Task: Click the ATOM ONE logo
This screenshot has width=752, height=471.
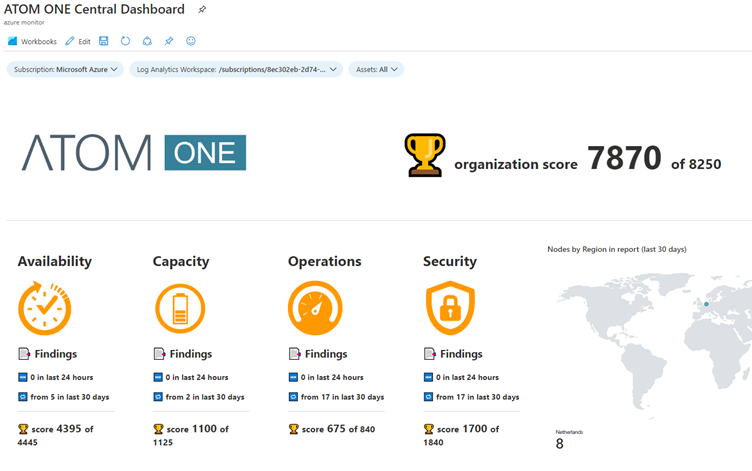Action: [134, 153]
